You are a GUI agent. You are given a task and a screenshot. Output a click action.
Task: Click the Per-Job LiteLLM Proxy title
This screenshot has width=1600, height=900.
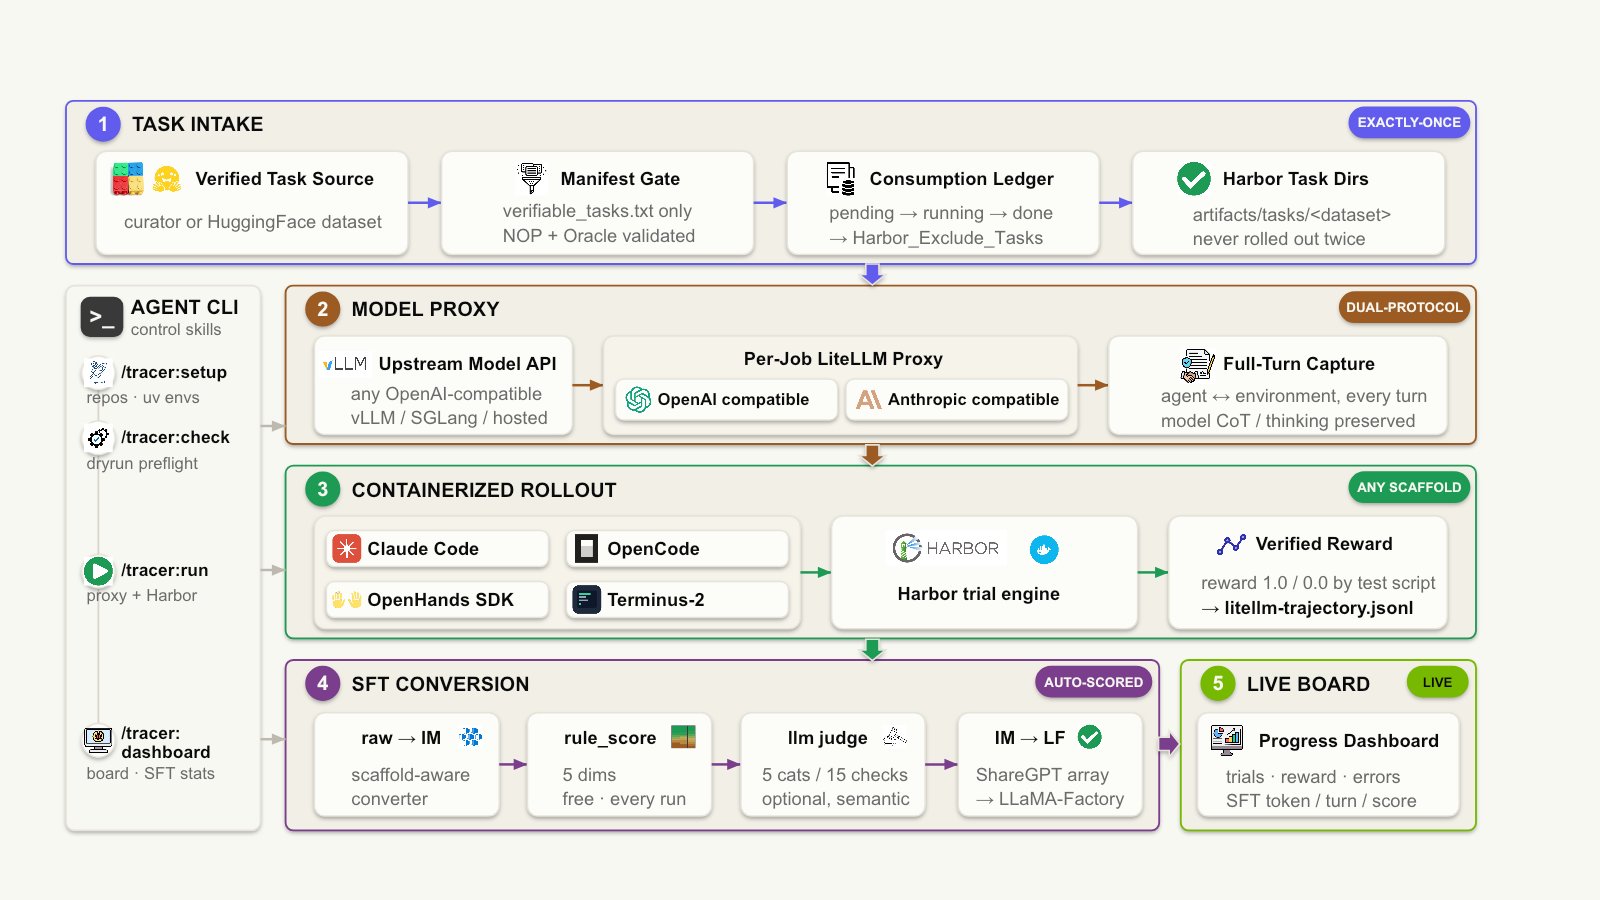click(843, 359)
